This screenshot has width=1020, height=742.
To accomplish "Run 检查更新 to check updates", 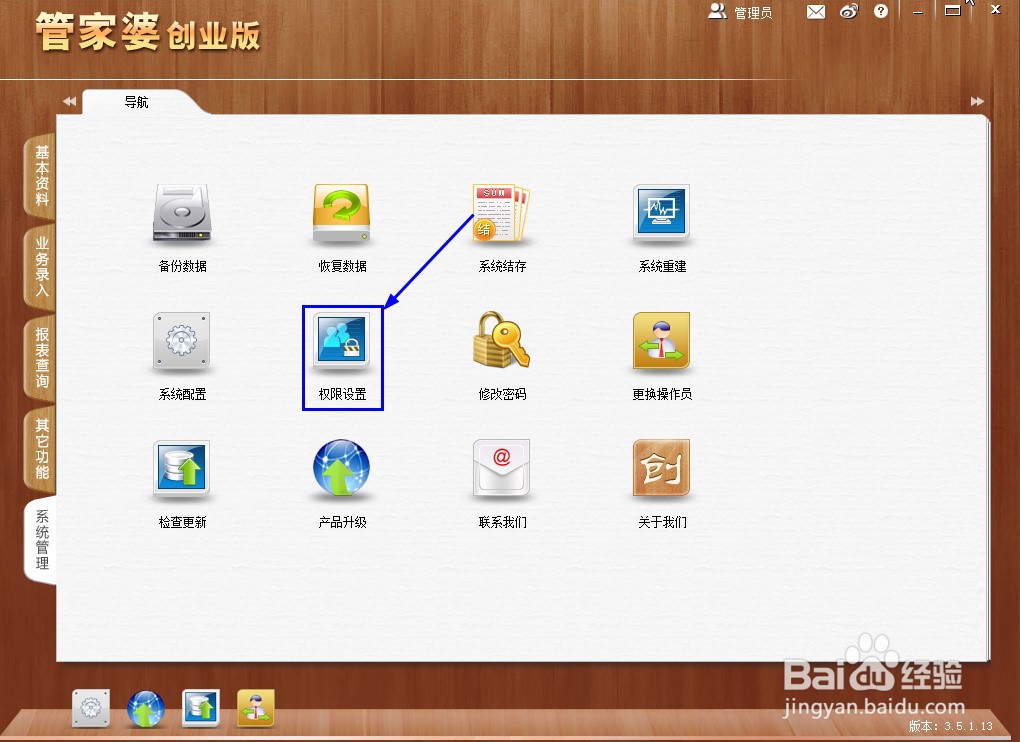I will (x=181, y=467).
